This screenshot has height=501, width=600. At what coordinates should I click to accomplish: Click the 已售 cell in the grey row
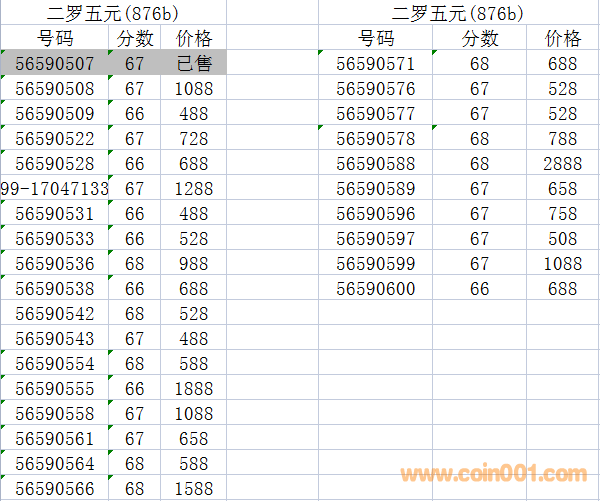tap(194, 64)
